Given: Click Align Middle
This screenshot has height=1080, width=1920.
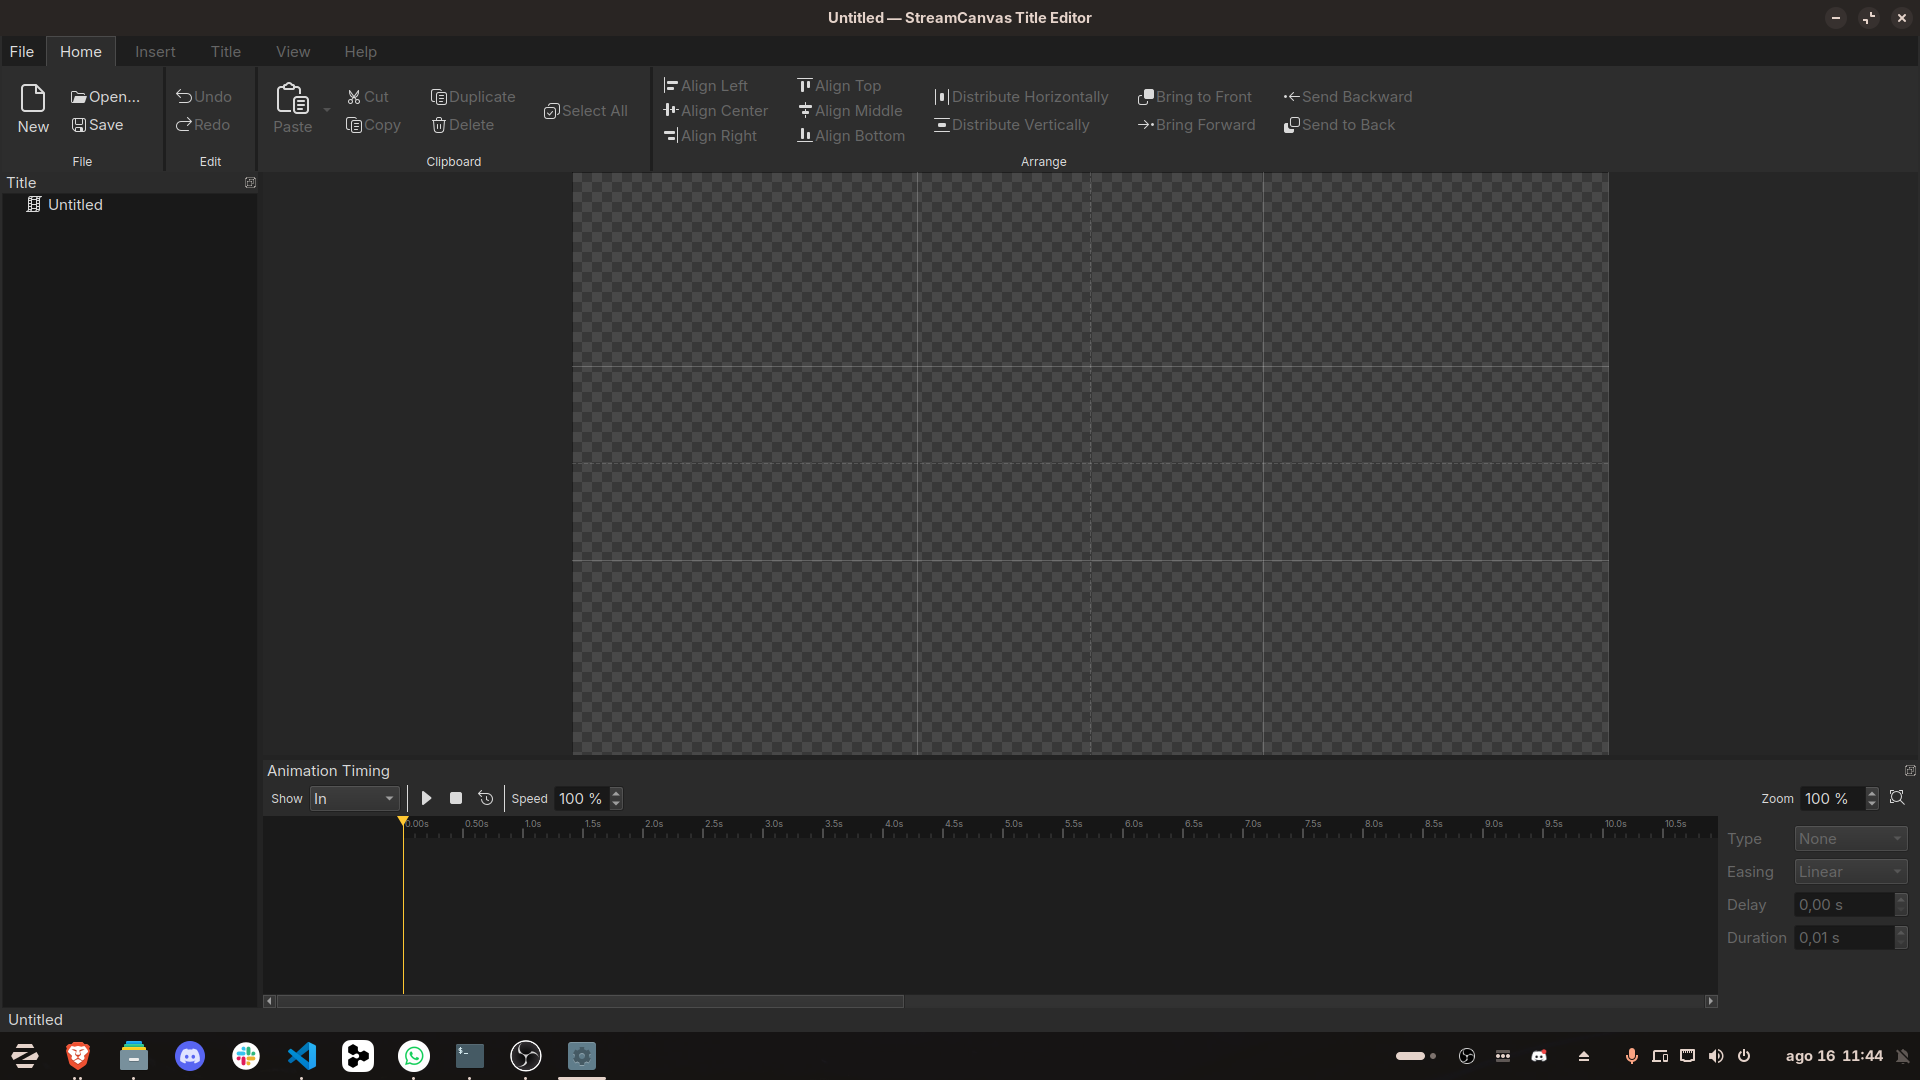Looking at the screenshot, I should [x=850, y=111].
